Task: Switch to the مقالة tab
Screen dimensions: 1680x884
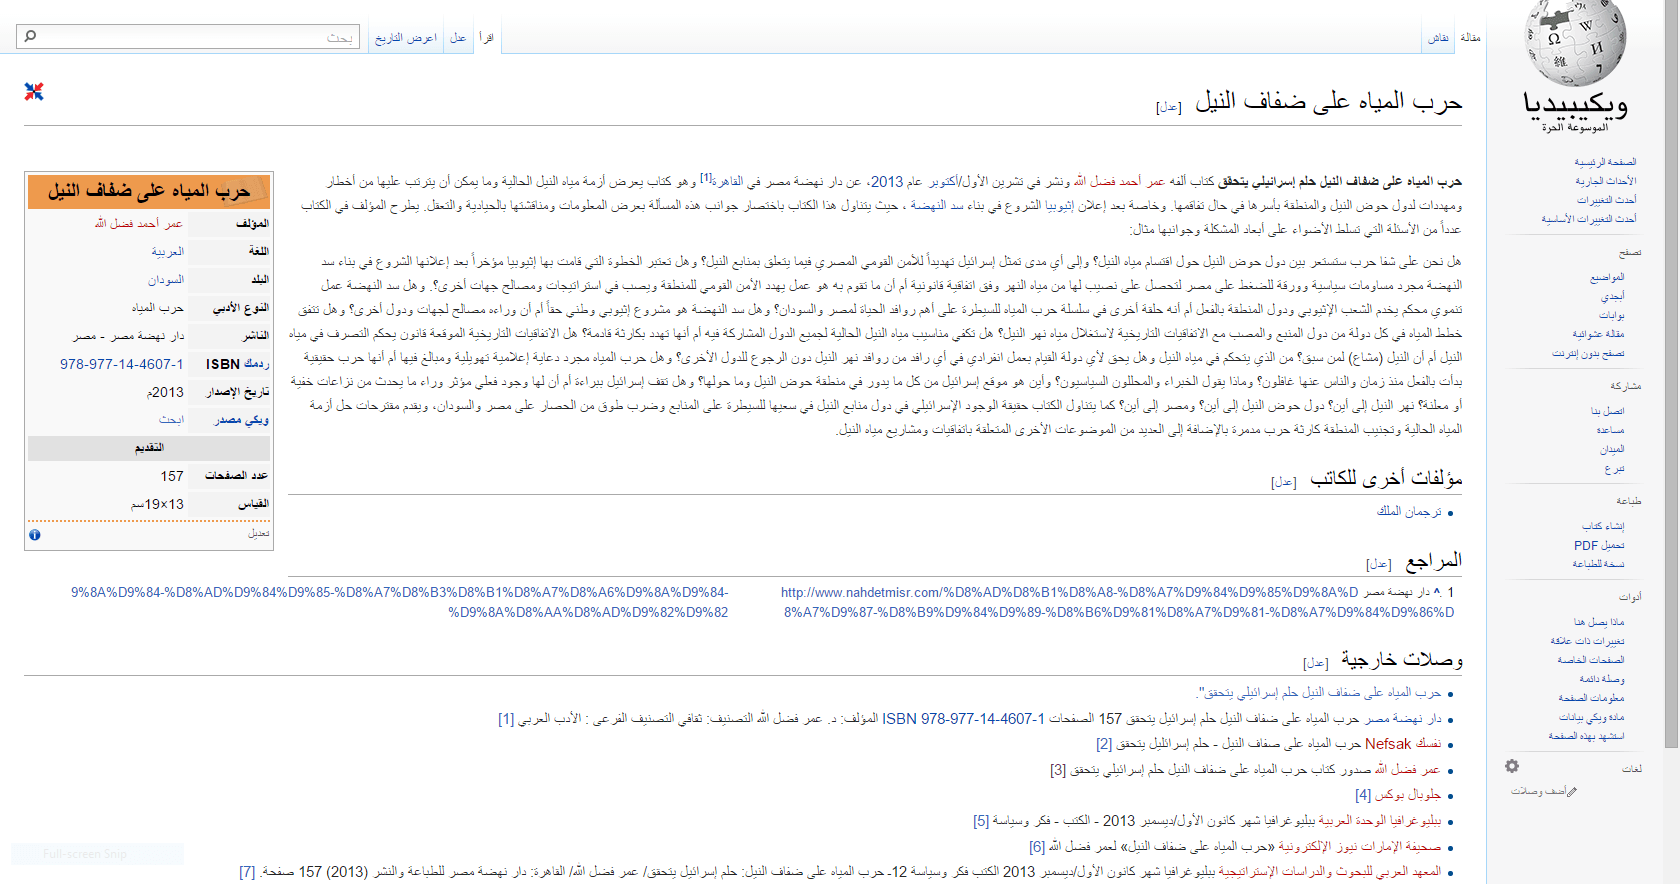Action: tap(1470, 37)
